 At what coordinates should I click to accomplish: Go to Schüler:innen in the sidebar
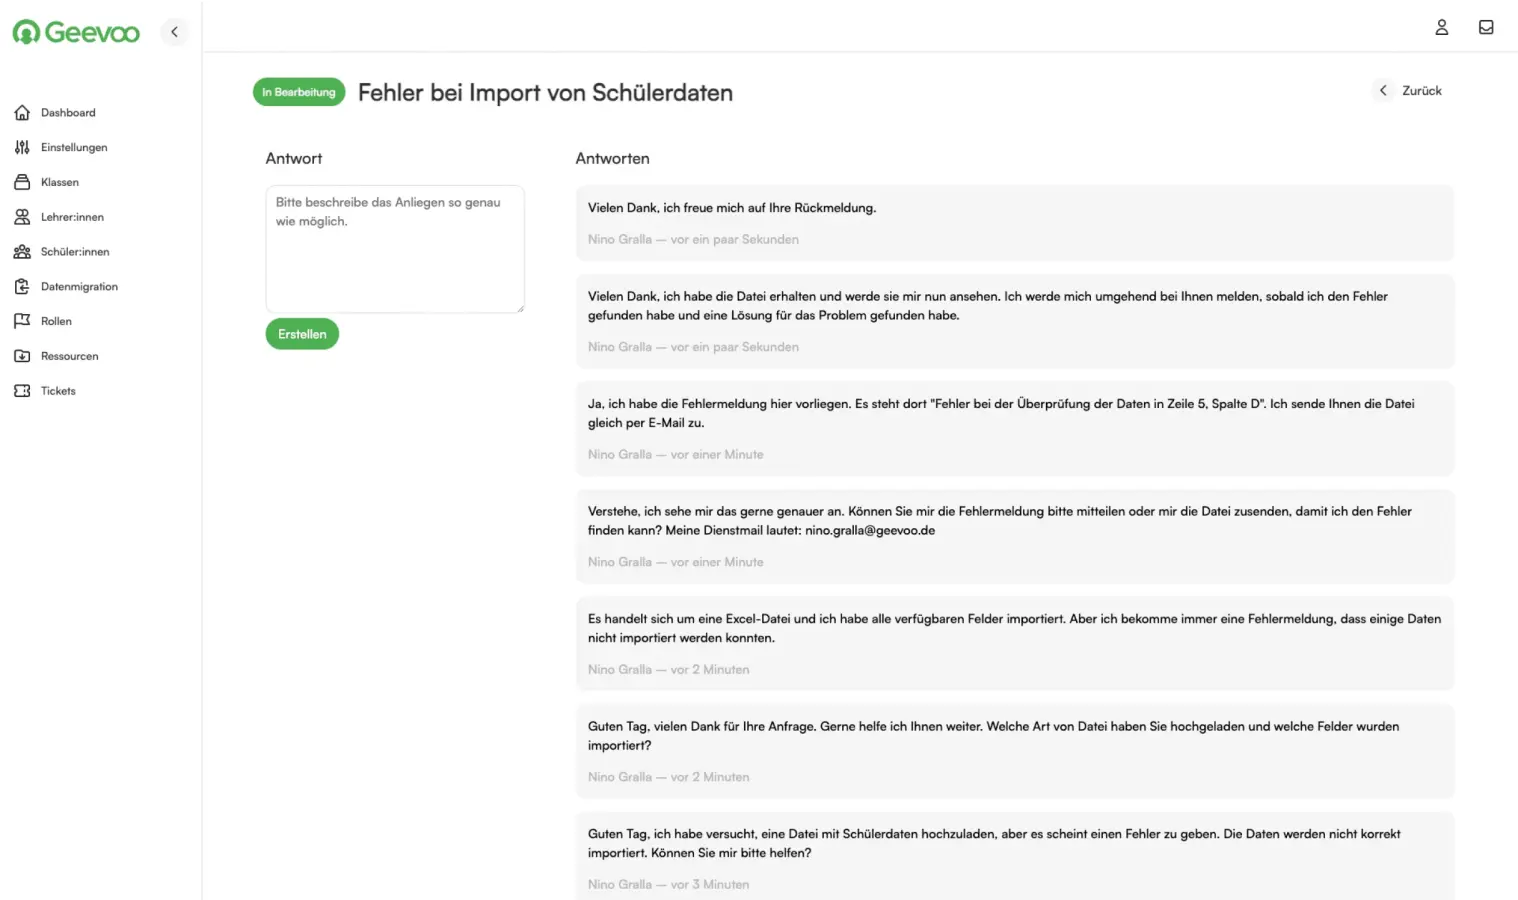click(x=75, y=252)
